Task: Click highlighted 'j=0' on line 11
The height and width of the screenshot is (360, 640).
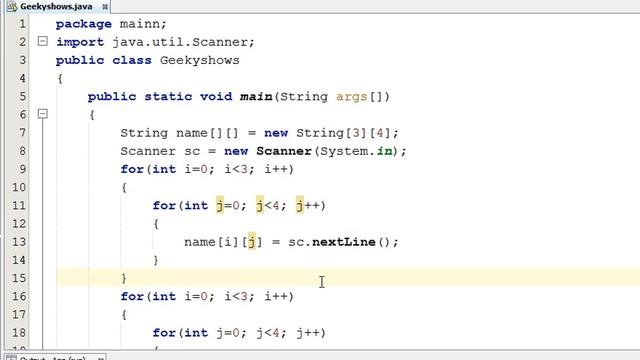Action: click(228, 205)
